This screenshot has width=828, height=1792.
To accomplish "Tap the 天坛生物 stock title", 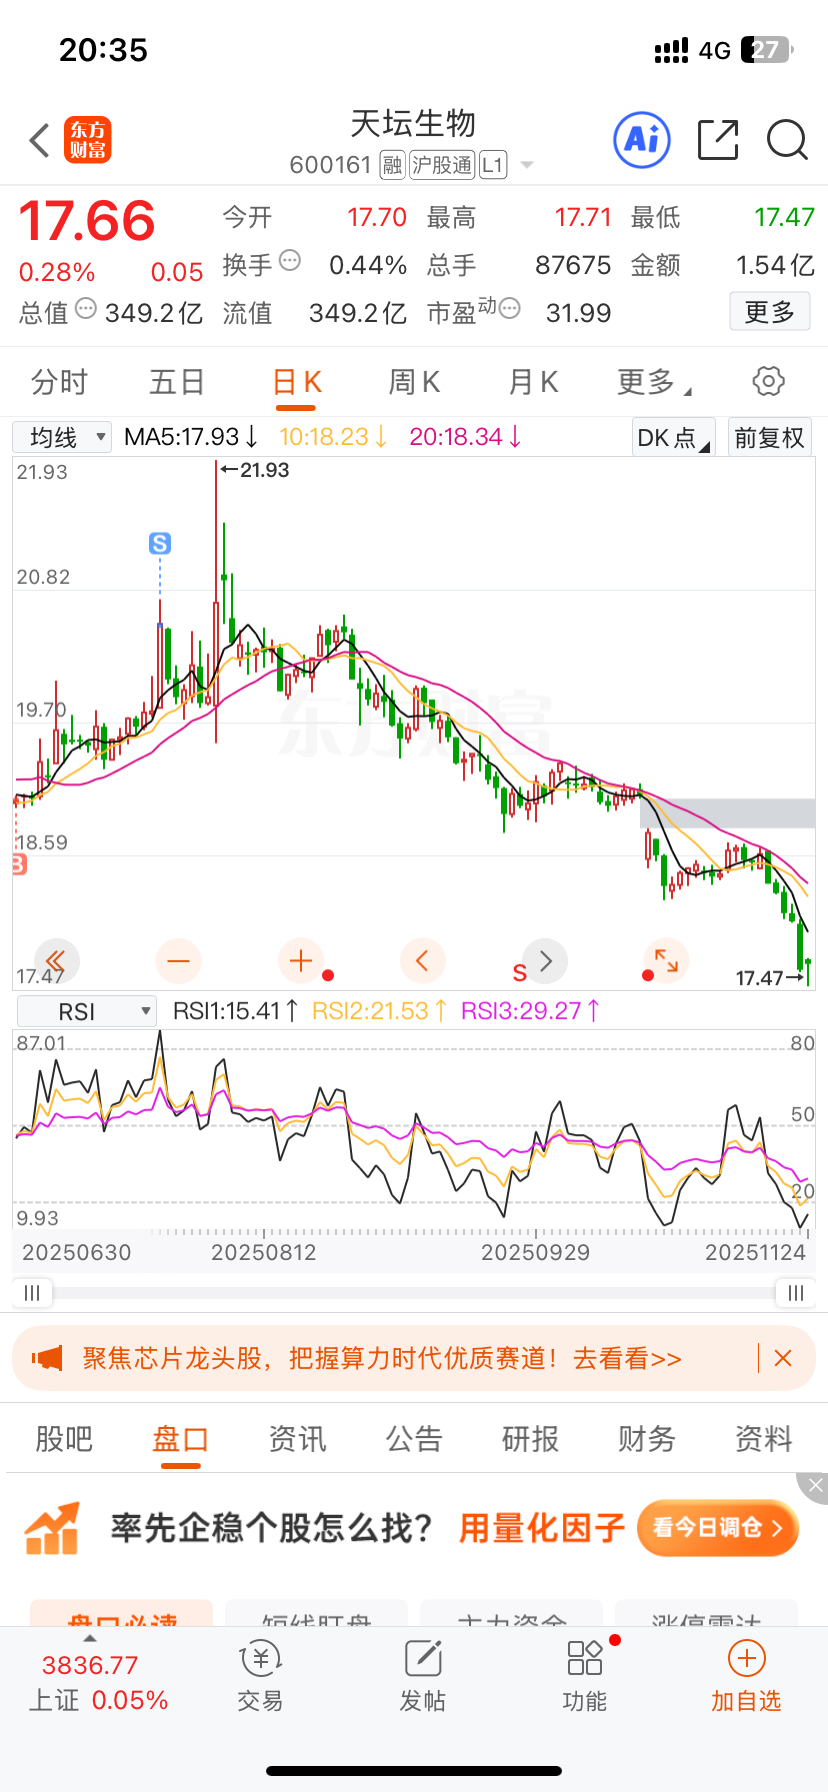I will point(413,123).
